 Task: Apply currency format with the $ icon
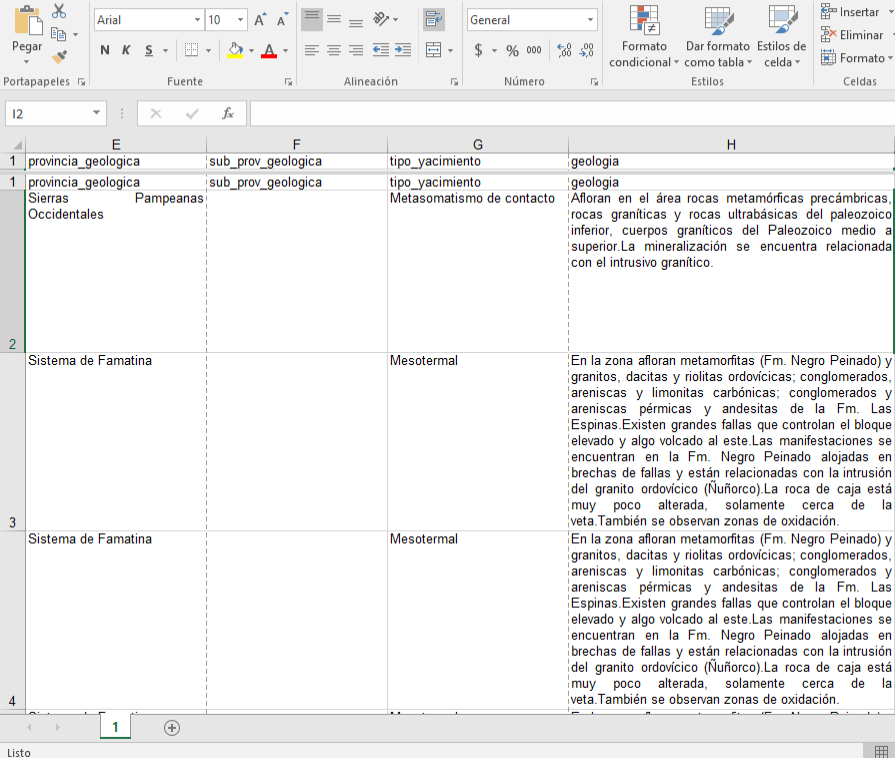[x=478, y=50]
